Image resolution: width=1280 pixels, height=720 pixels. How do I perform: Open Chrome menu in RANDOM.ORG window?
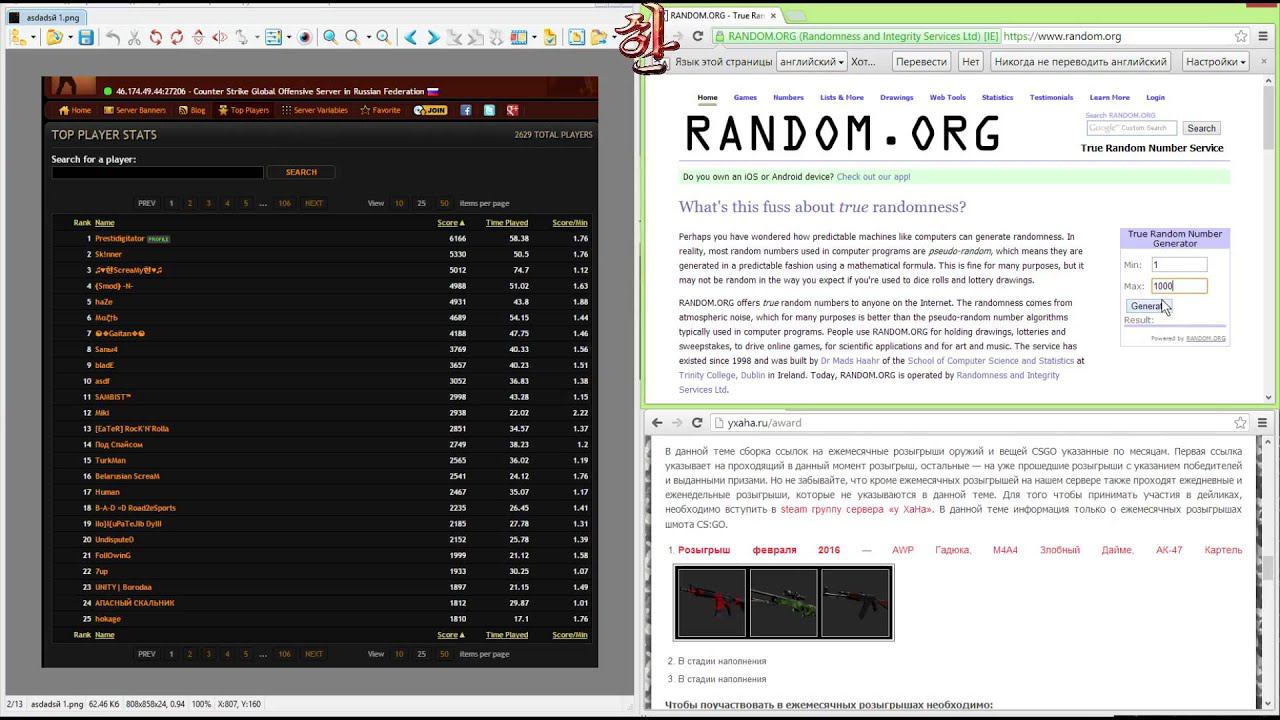(1263, 36)
